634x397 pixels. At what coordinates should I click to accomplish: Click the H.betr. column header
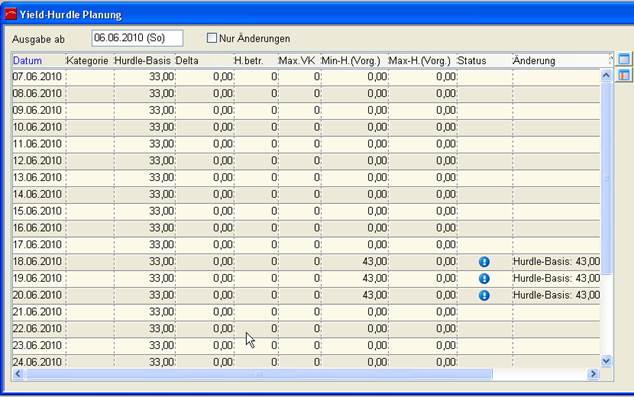[256, 61]
